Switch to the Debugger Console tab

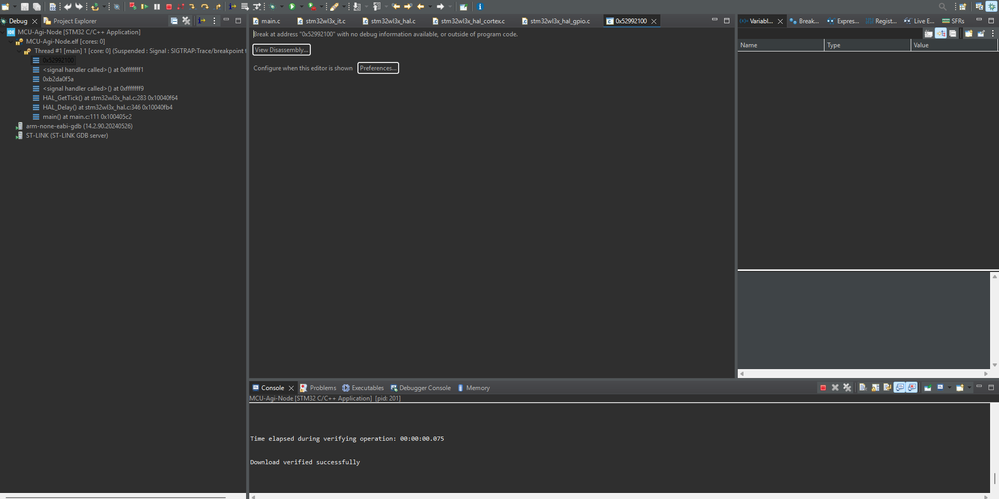420,387
